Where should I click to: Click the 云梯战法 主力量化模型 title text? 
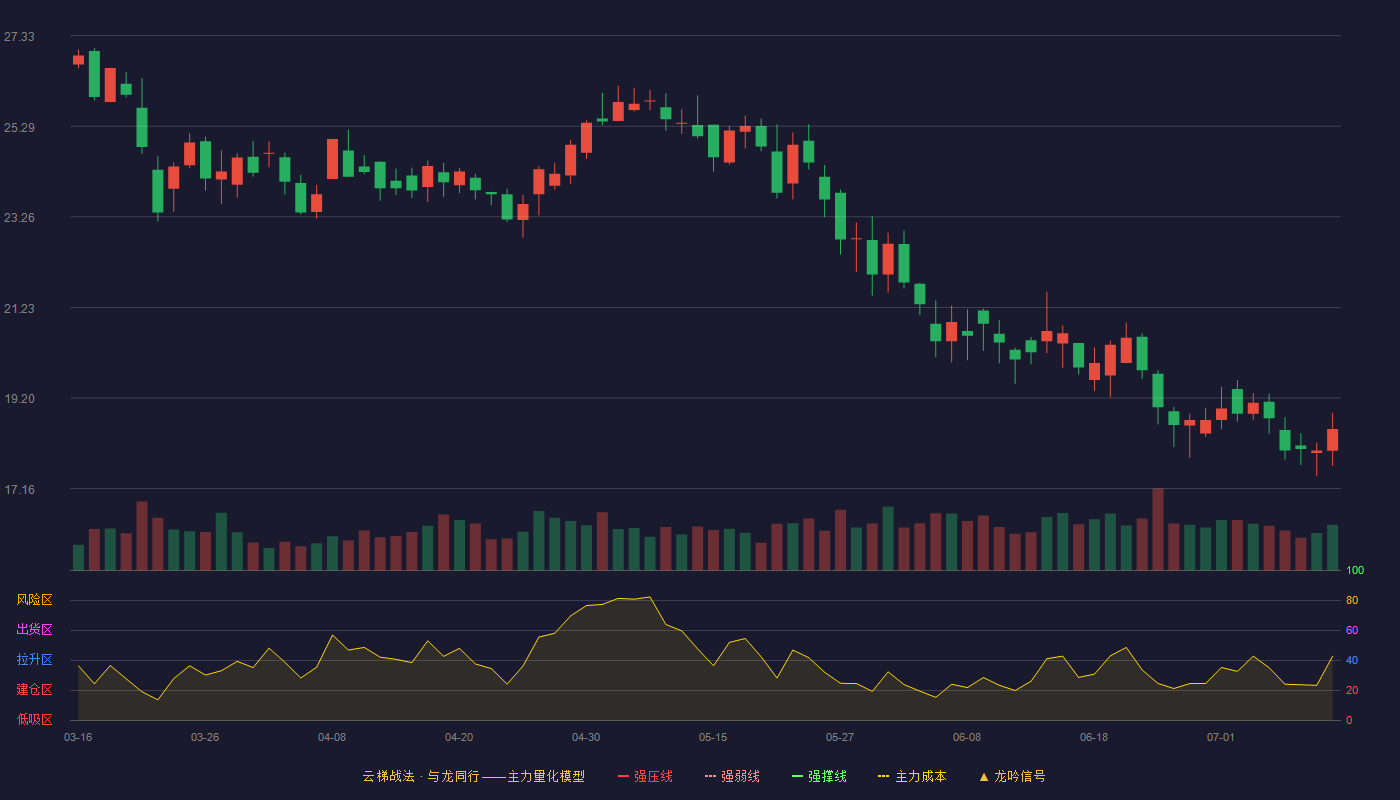(x=473, y=776)
